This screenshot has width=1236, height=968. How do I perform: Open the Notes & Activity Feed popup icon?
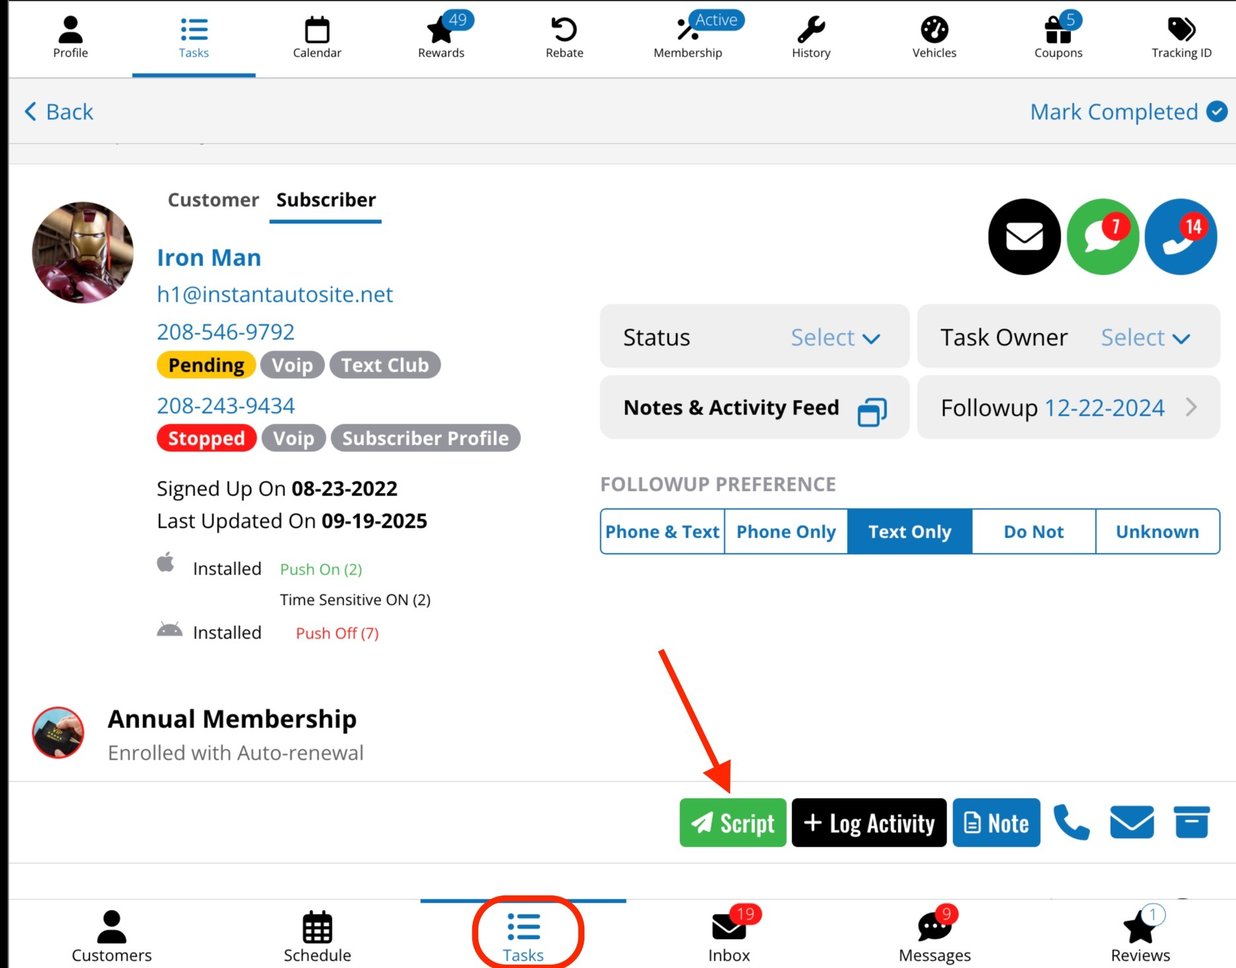pos(872,411)
